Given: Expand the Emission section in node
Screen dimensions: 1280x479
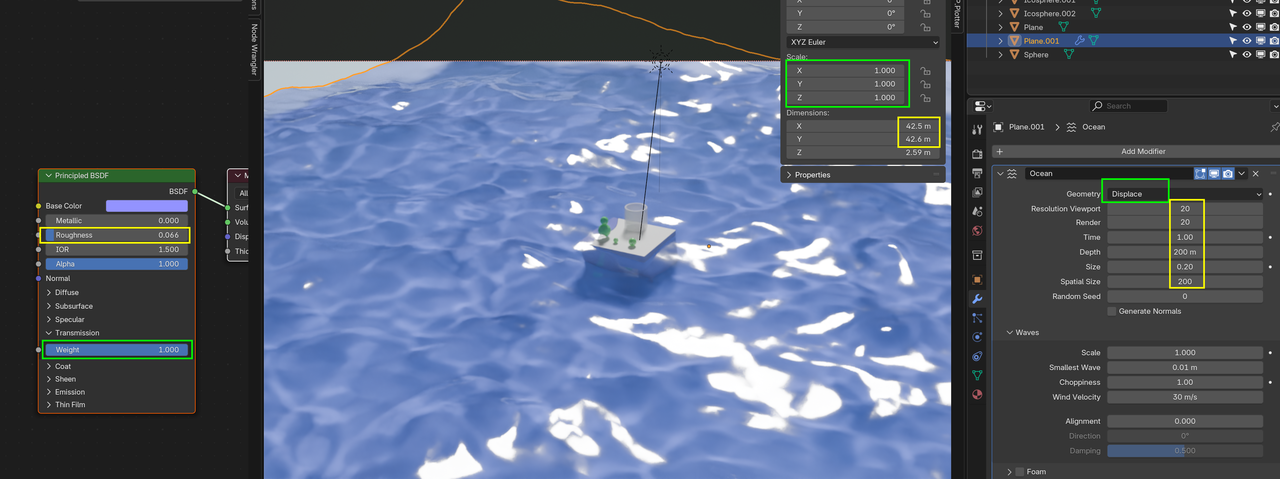Looking at the screenshot, I should pos(50,392).
